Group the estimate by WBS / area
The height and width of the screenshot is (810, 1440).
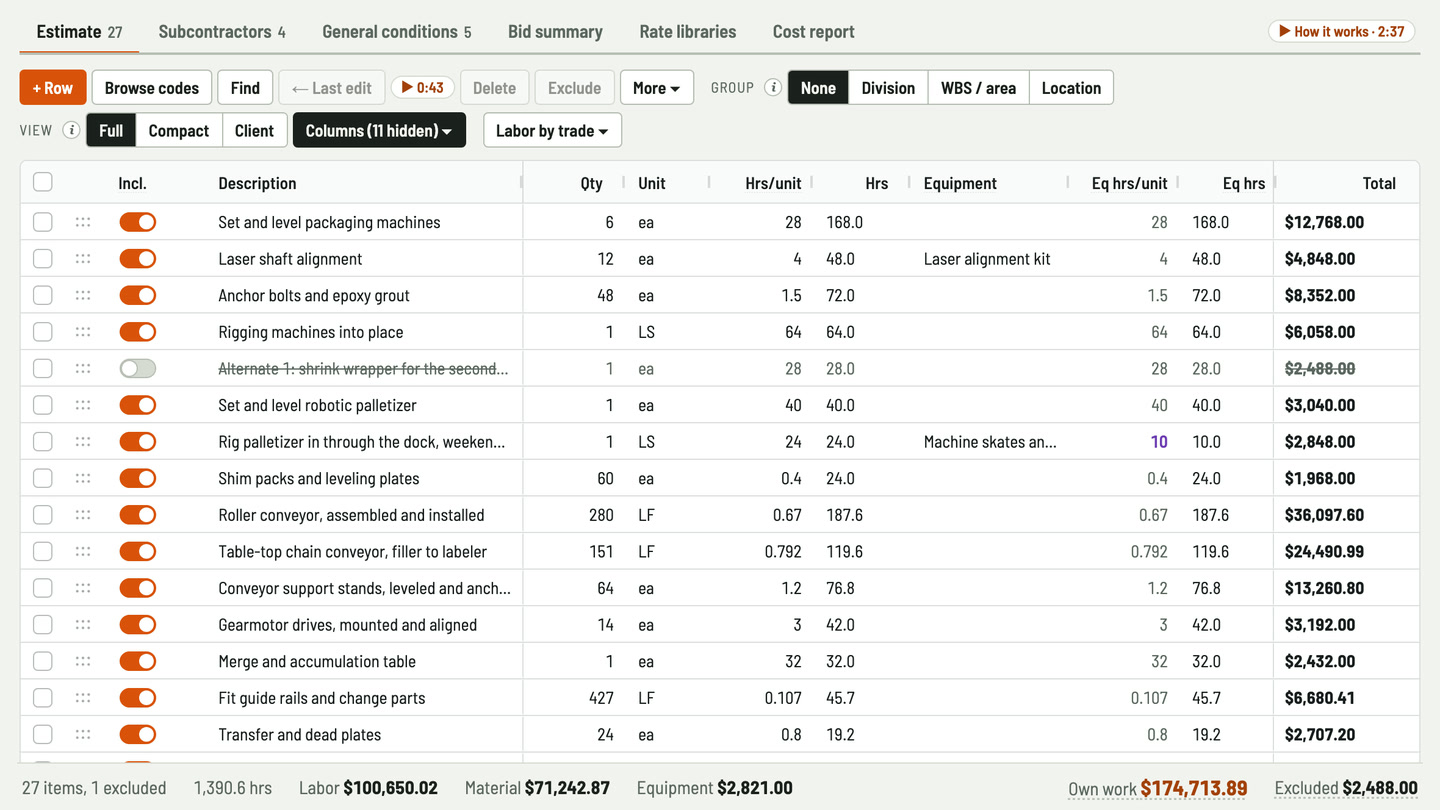point(978,88)
